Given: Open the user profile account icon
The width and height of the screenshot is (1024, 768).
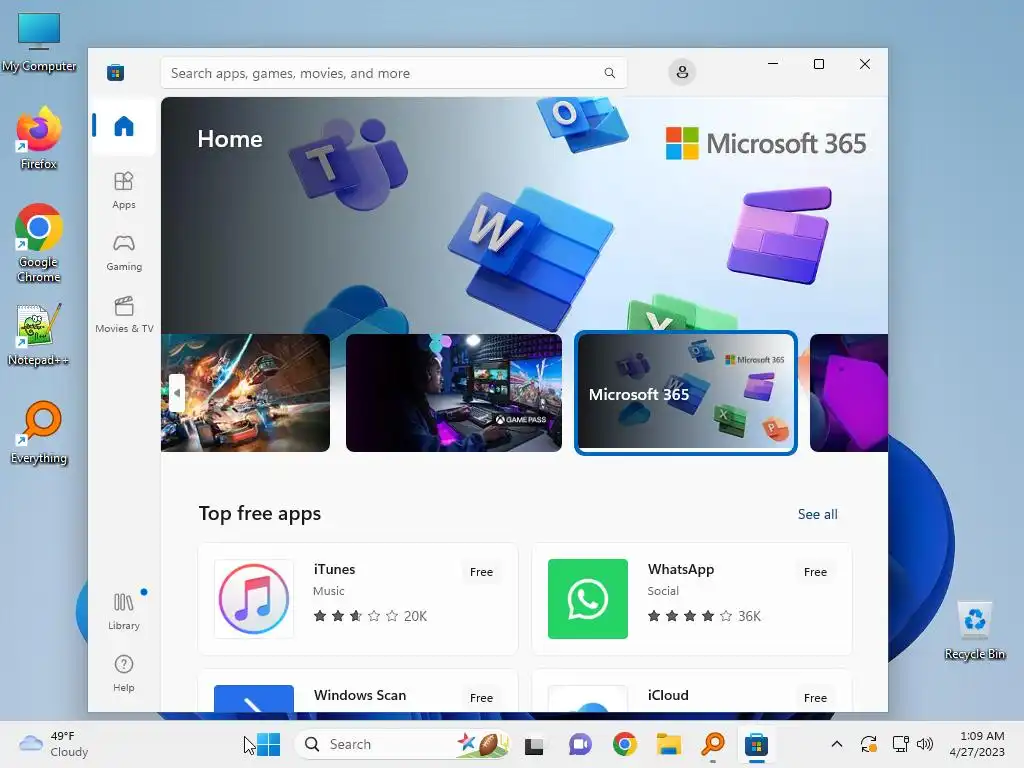Looking at the screenshot, I should pos(682,72).
